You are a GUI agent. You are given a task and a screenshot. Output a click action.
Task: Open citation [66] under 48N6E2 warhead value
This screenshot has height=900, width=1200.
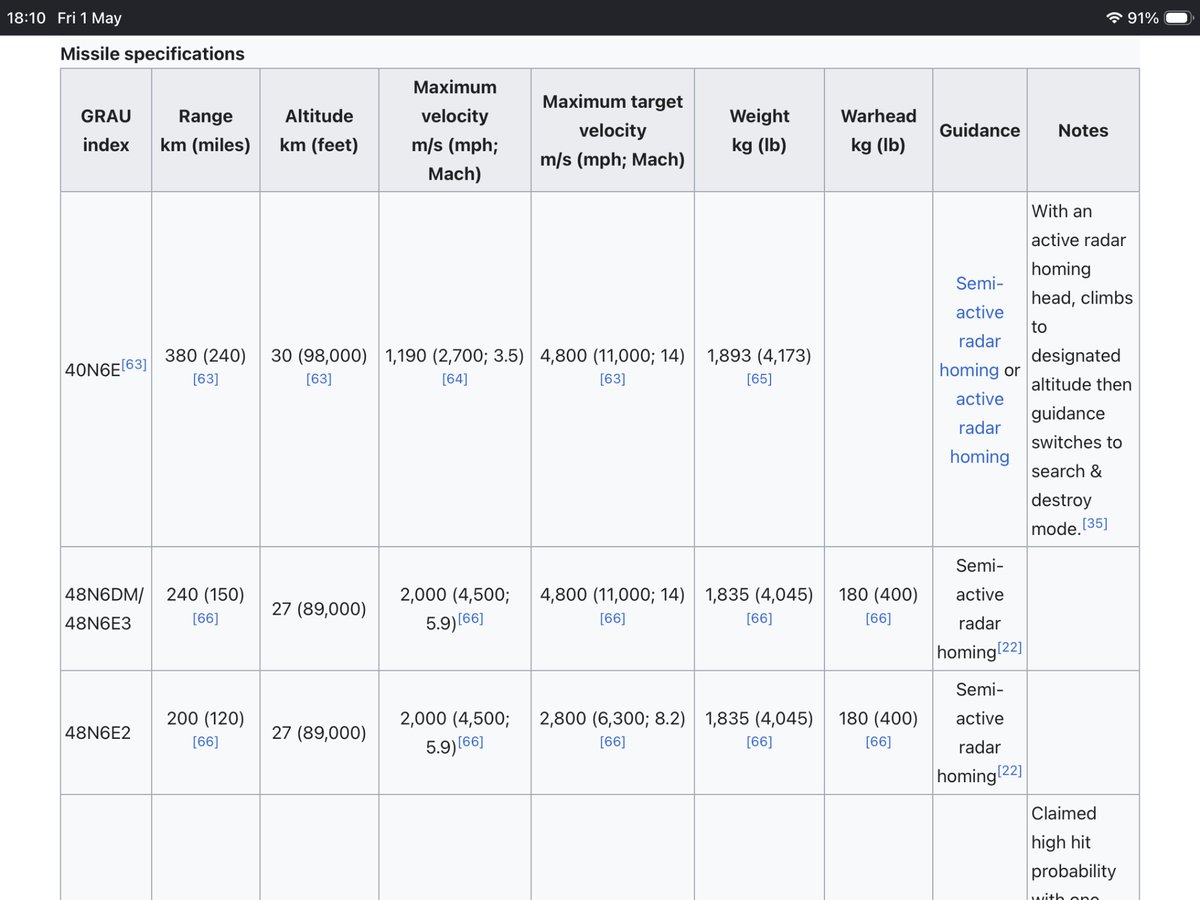[x=878, y=741]
